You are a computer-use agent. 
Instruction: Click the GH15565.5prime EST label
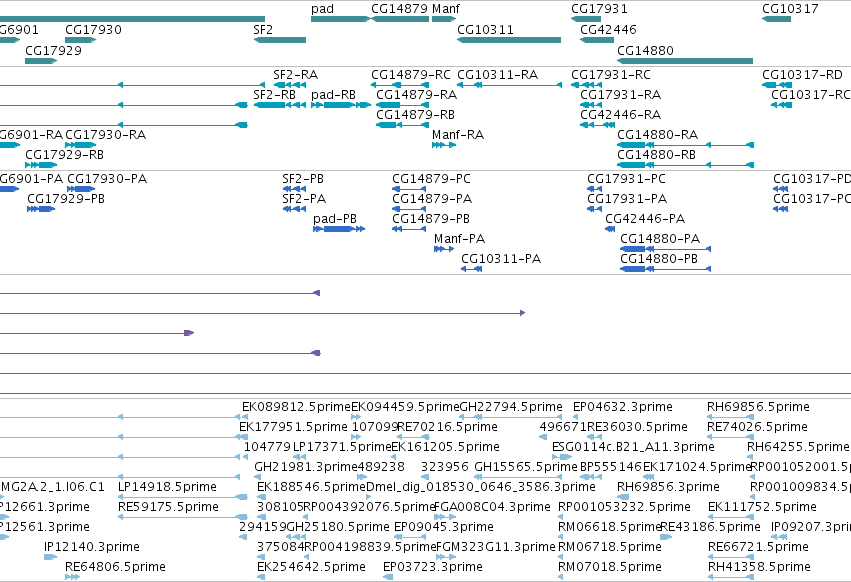tap(526, 467)
